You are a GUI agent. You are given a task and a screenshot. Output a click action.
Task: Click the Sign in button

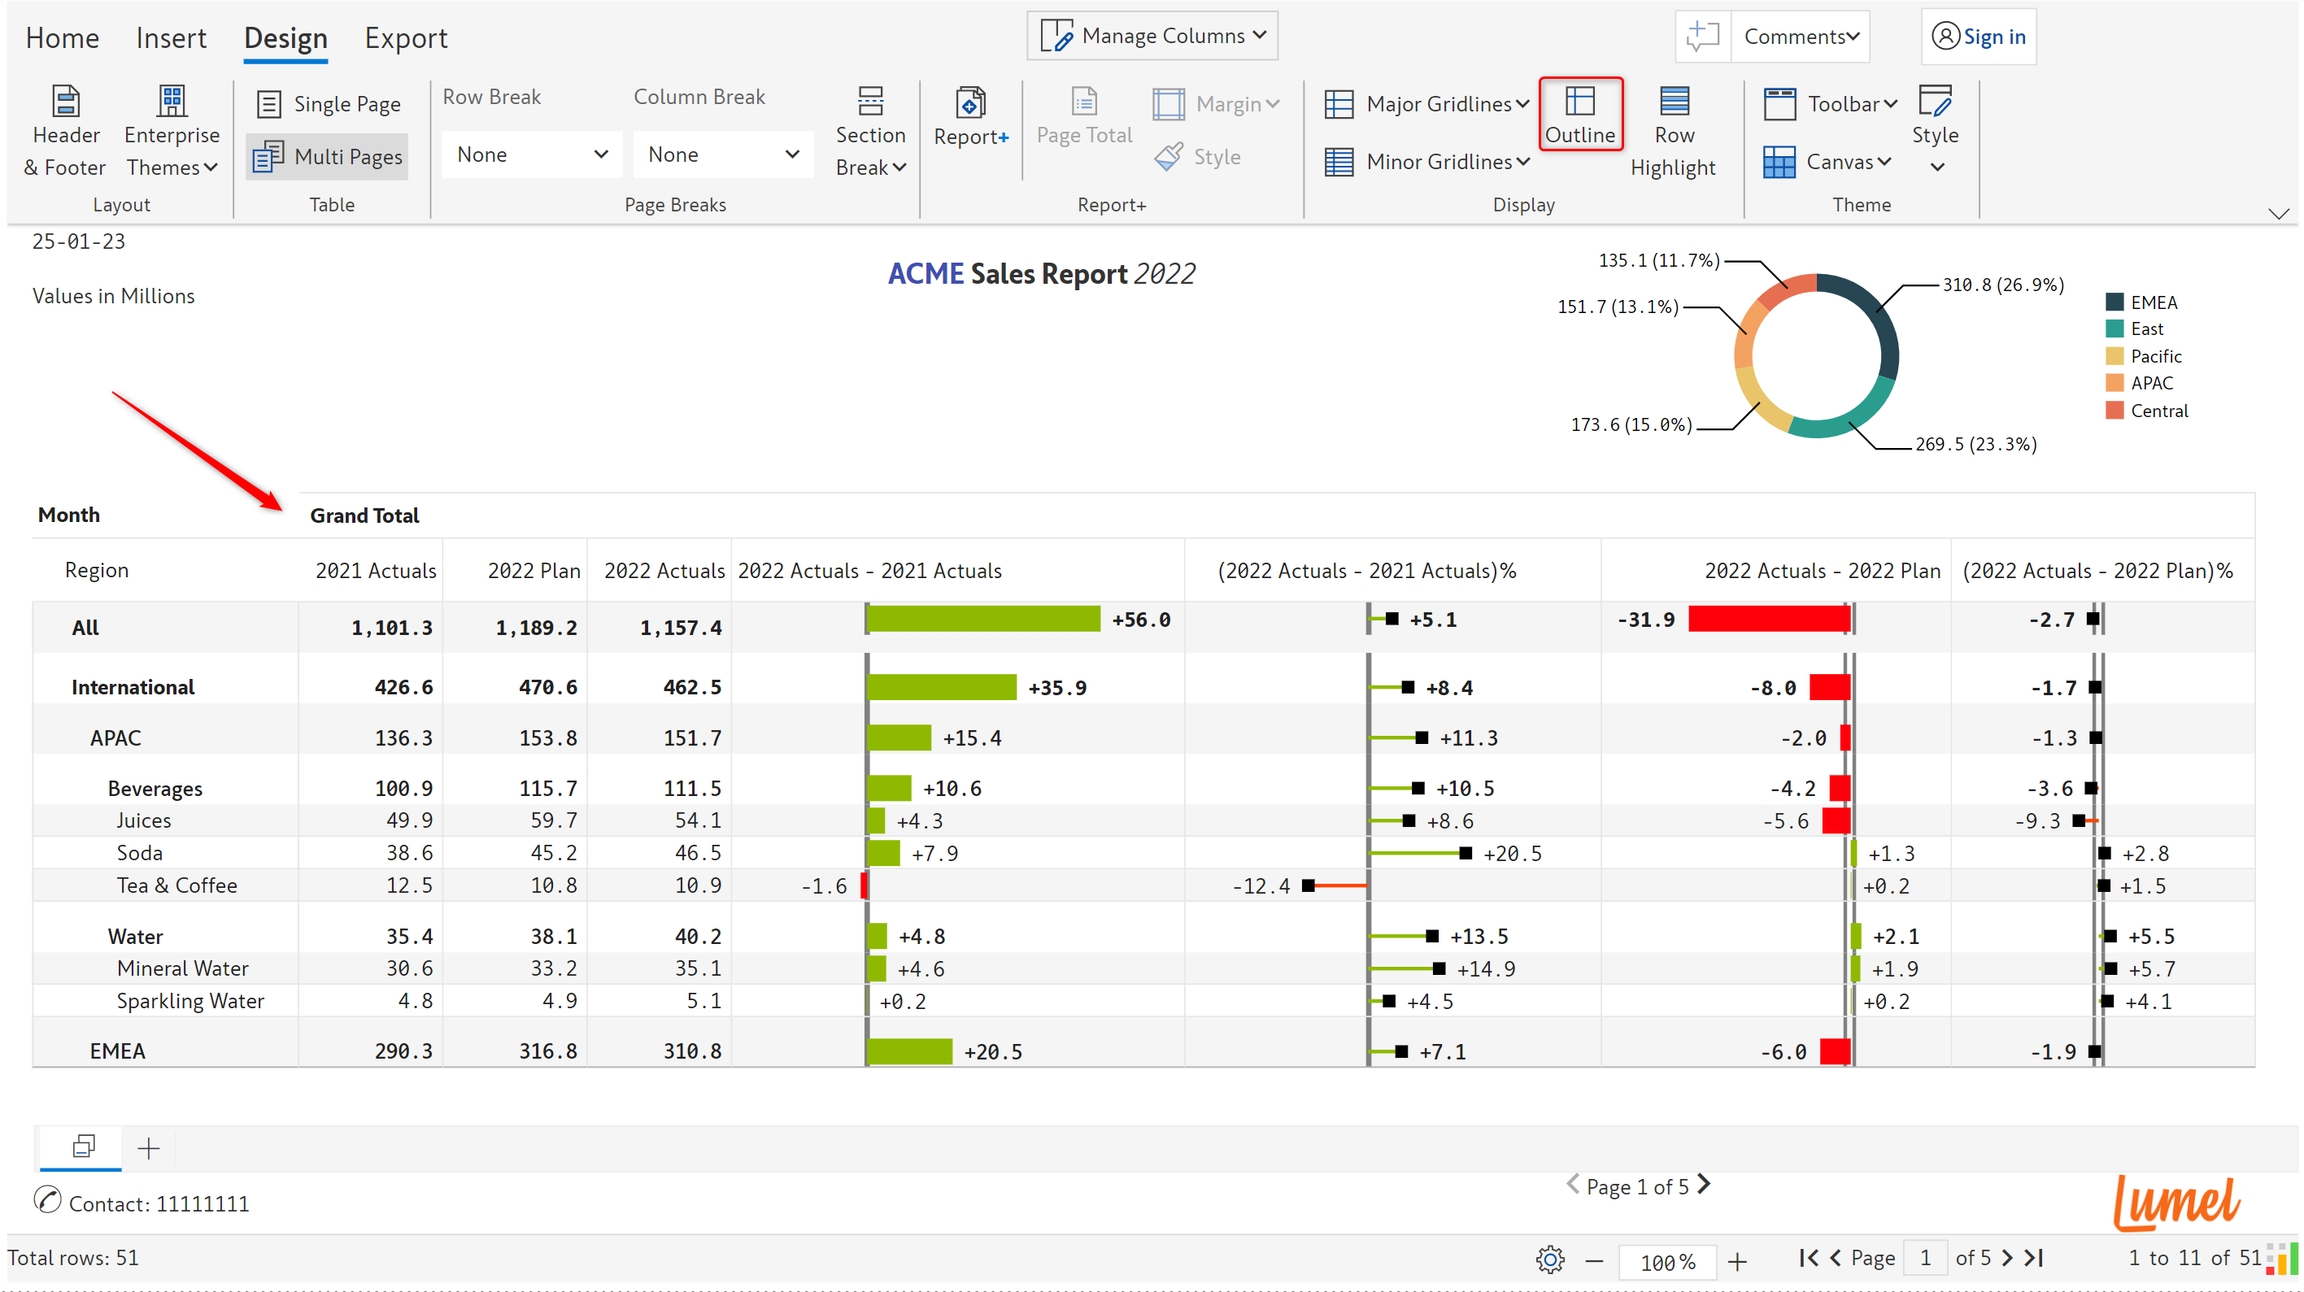coord(1979,36)
